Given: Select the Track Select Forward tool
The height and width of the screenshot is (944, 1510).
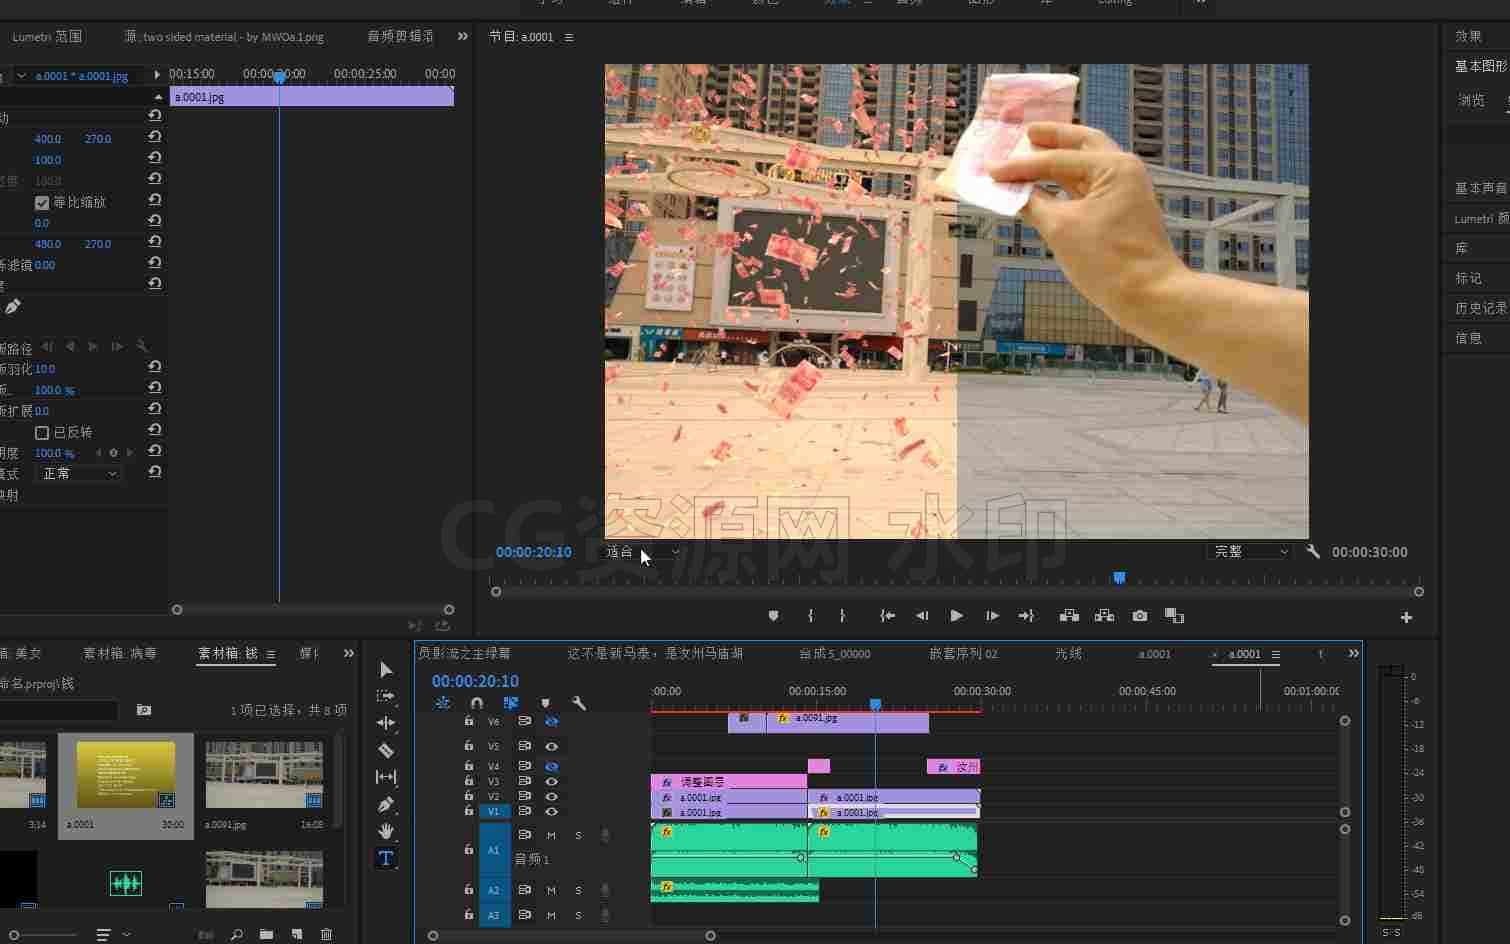Looking at the screenshot, I should point(386,696).
